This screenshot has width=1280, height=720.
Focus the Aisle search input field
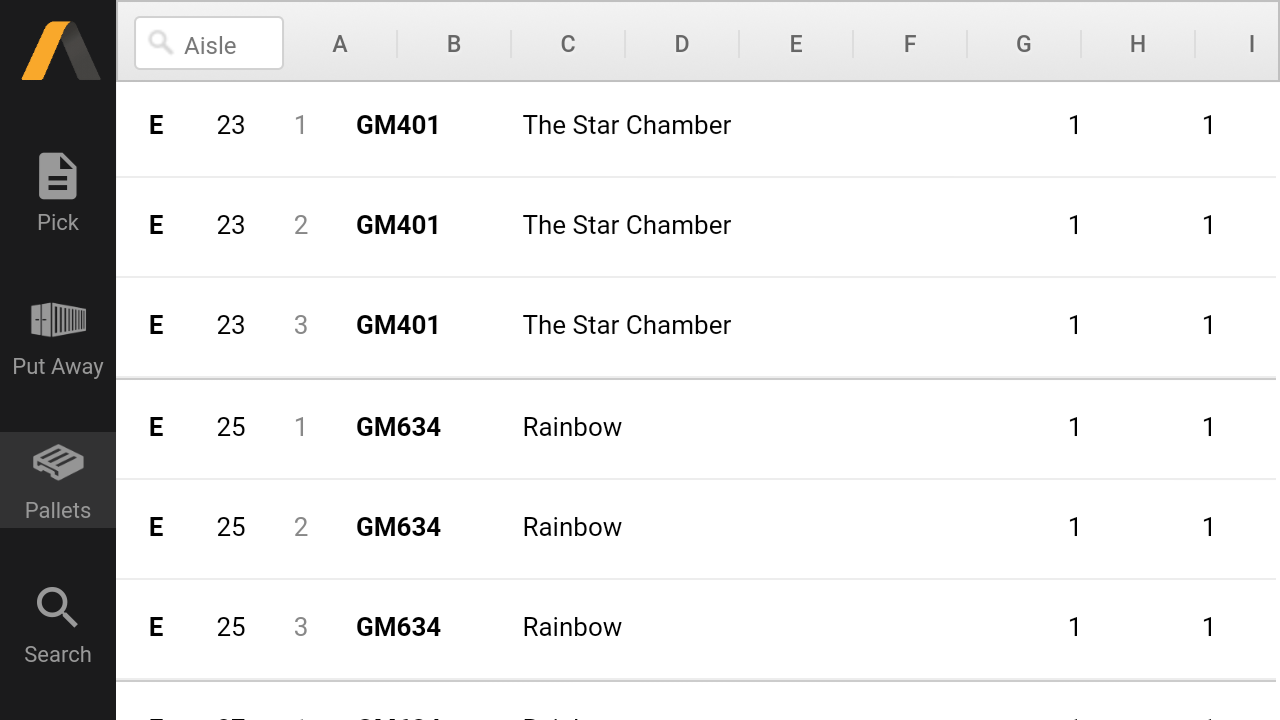click(209, 43)
